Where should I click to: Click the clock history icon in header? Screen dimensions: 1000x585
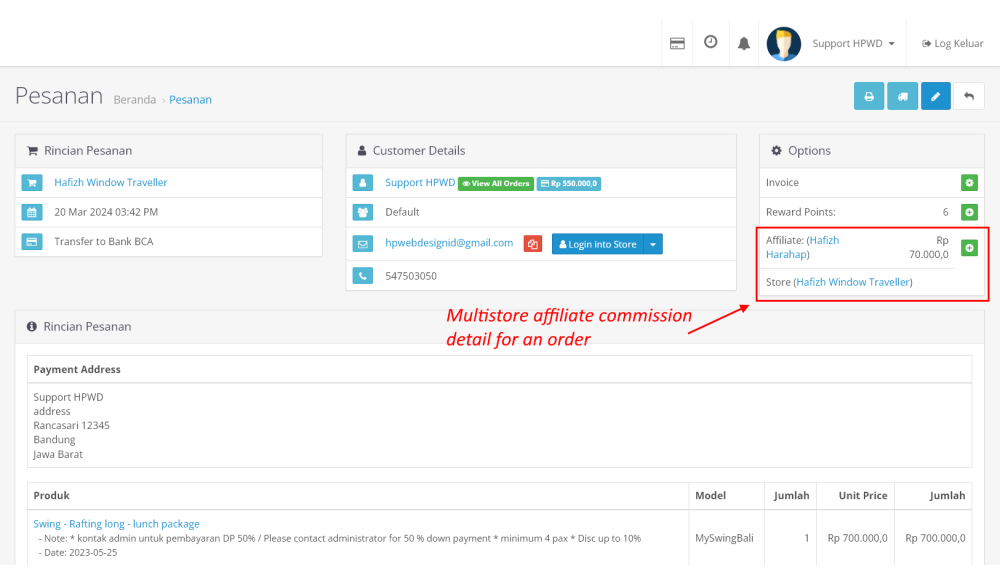(x=710, y=43)
